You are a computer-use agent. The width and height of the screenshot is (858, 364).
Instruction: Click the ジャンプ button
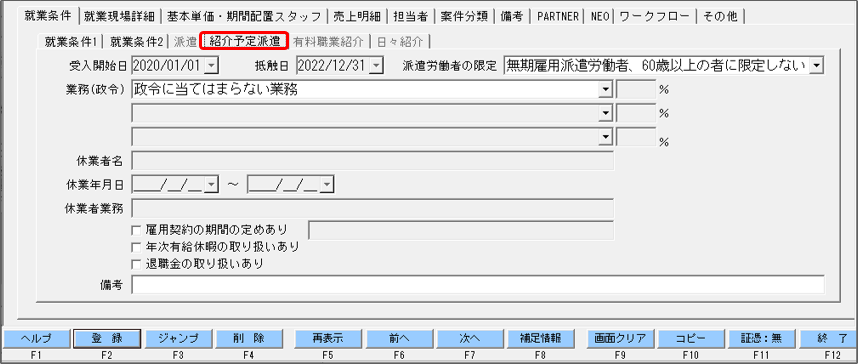click(178, 338)
